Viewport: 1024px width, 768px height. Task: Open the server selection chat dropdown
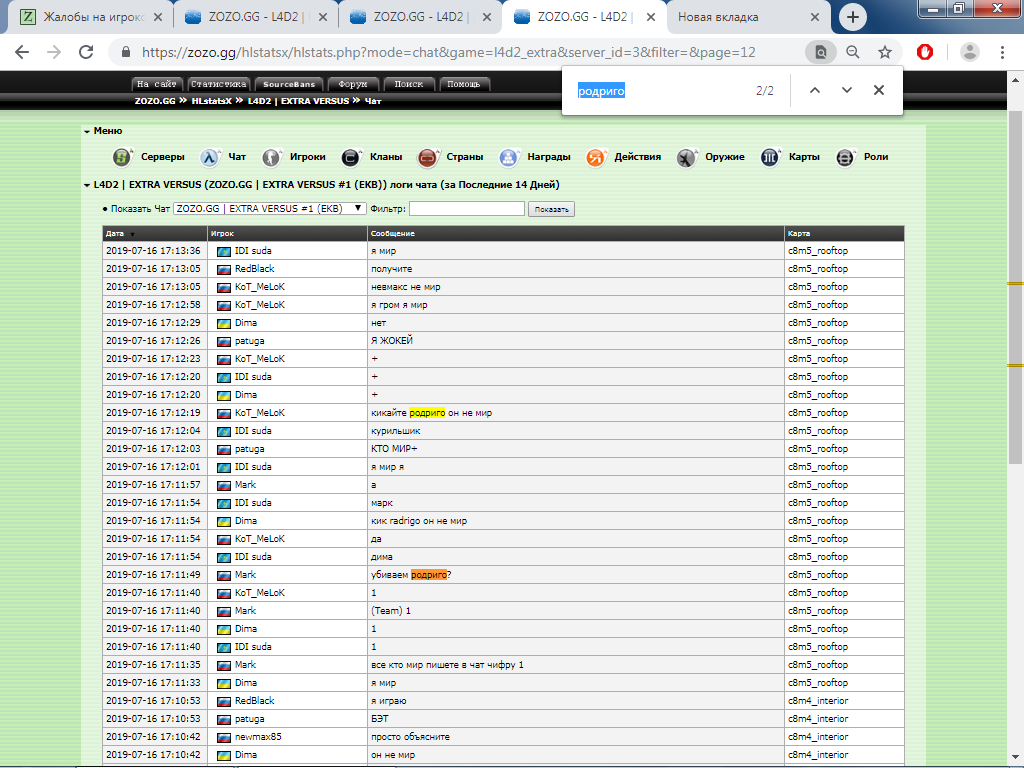tap(269, 208)
